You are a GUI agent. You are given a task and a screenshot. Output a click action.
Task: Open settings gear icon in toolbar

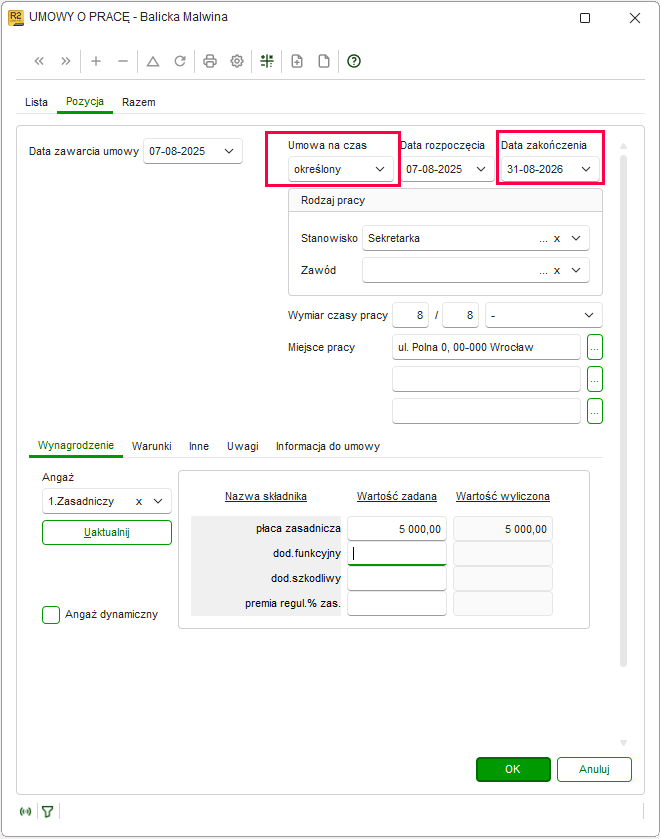pos(237,61)
